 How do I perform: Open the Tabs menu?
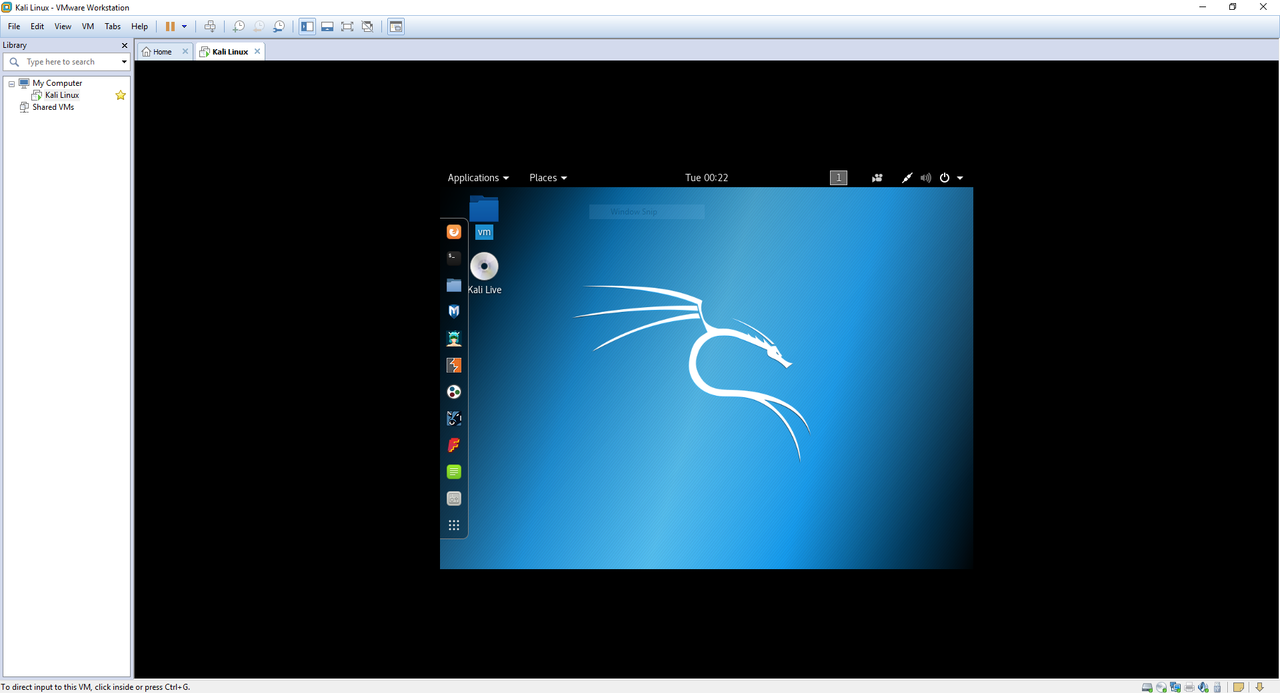click(x=113, y=26)
